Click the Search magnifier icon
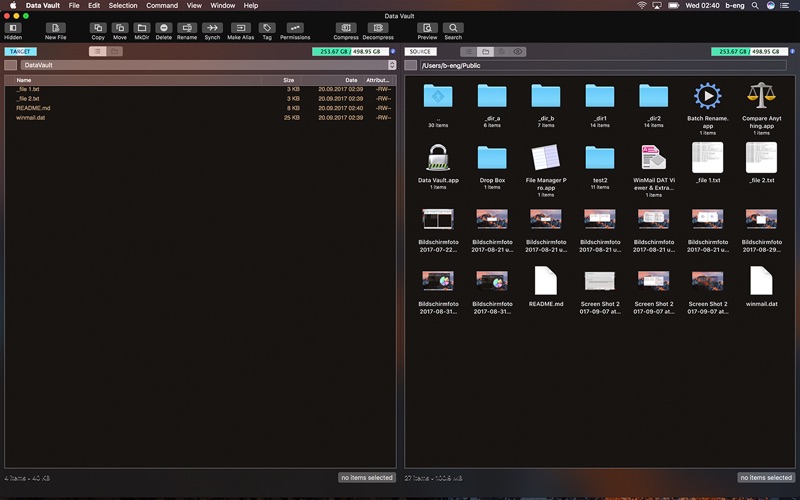Screen dimensions: 800x500 453,28
